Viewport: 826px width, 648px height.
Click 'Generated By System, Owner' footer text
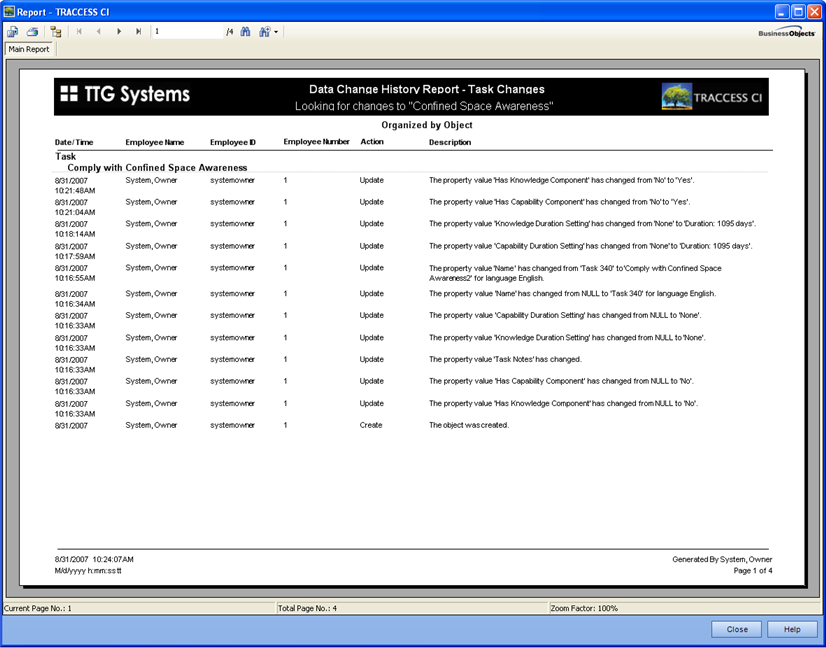pos(722,559)
